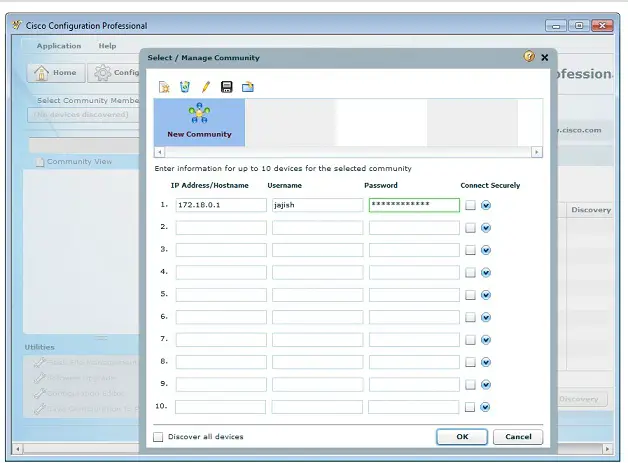
Task: Click the Home button in main window
Action: (56, 73)
